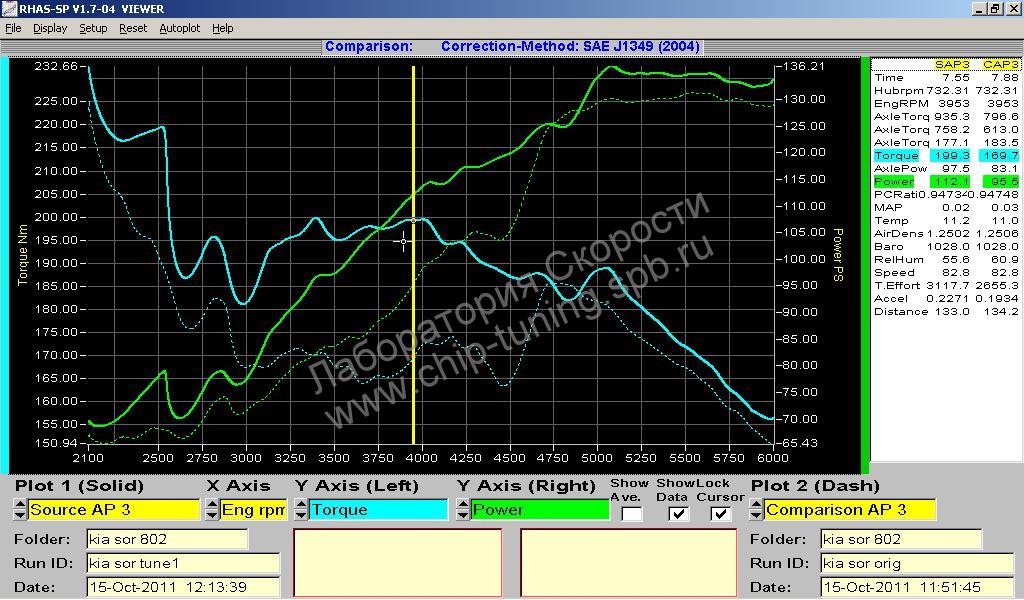Open the Setup menu

pyautogui.click(x=93, y=28)
